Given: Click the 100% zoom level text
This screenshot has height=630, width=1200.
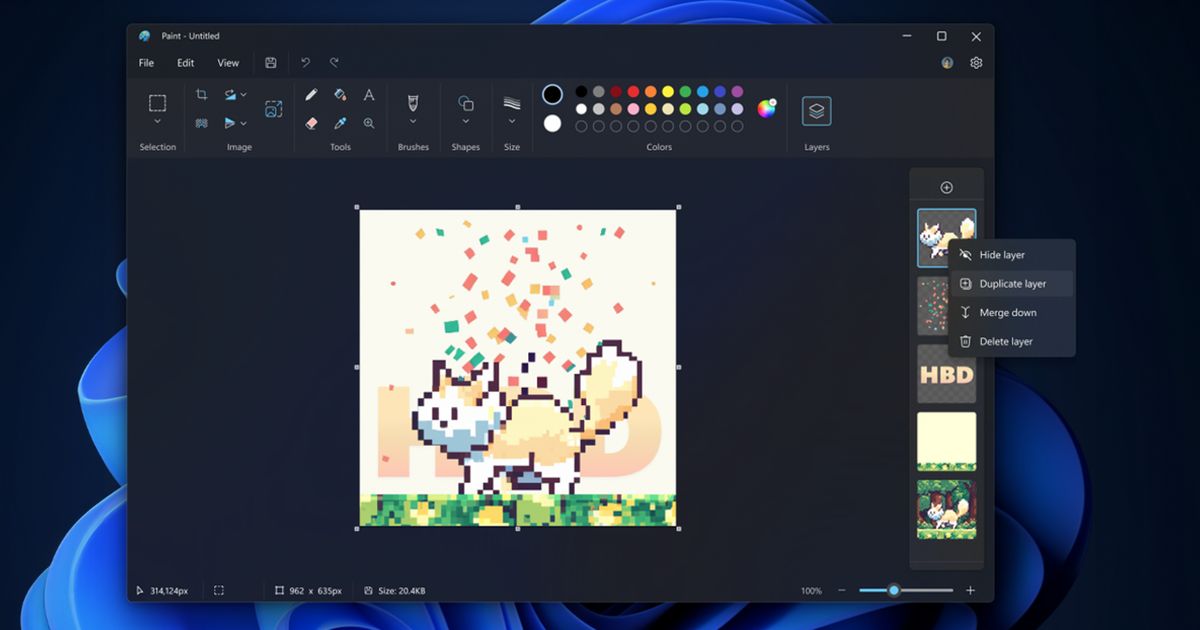Looking at the screenshot, I should point(811,591).
